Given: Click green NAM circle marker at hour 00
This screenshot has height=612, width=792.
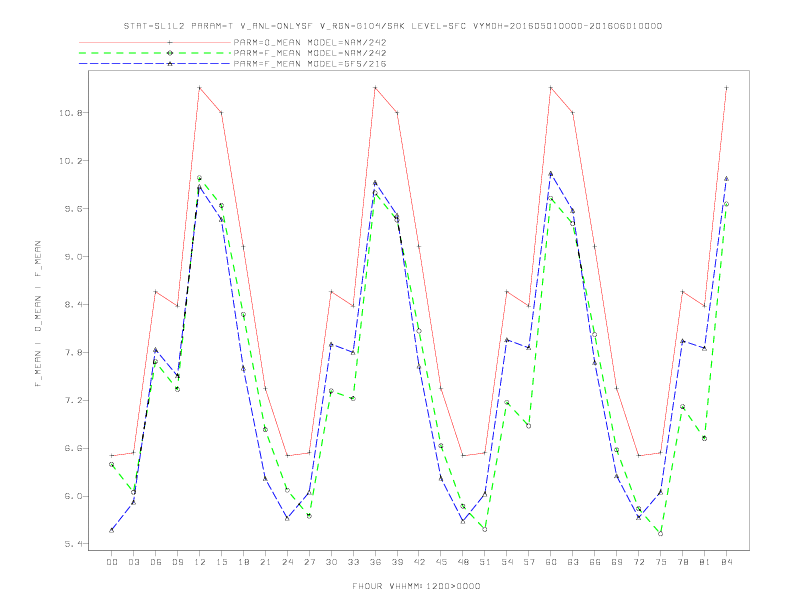Looking at the screenshot, I should click(112, 465).
